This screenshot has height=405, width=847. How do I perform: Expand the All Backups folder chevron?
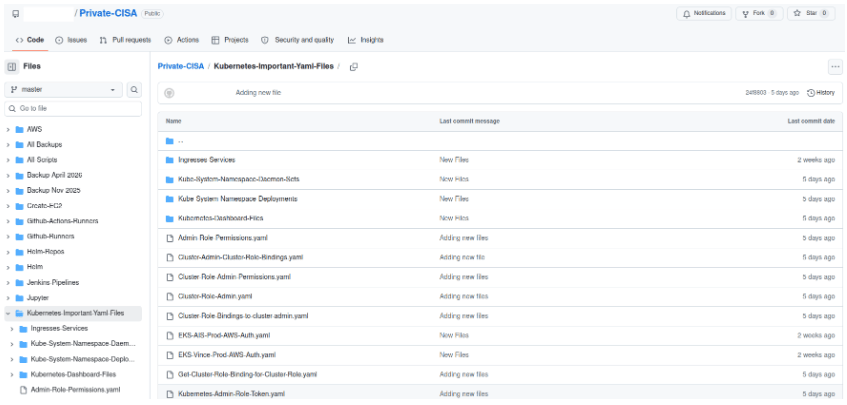pyautogui.click(x=8, y=145)
